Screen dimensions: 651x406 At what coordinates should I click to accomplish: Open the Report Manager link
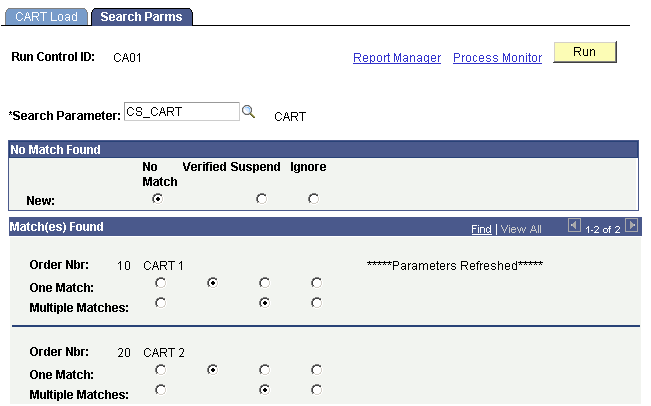397,58
